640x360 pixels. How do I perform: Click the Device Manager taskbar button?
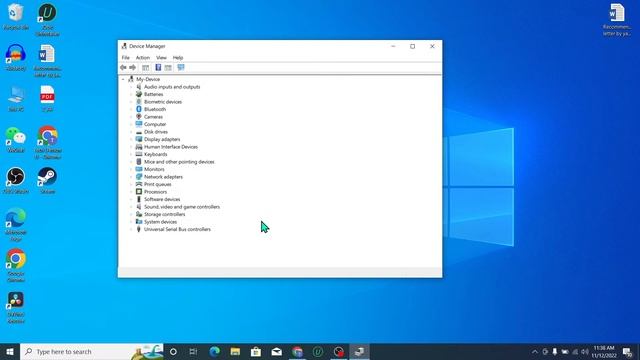[x=359, y=351]
